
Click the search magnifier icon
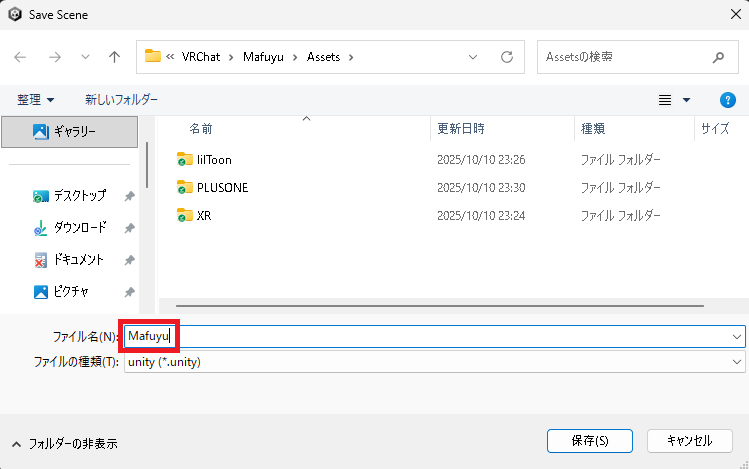718,57
